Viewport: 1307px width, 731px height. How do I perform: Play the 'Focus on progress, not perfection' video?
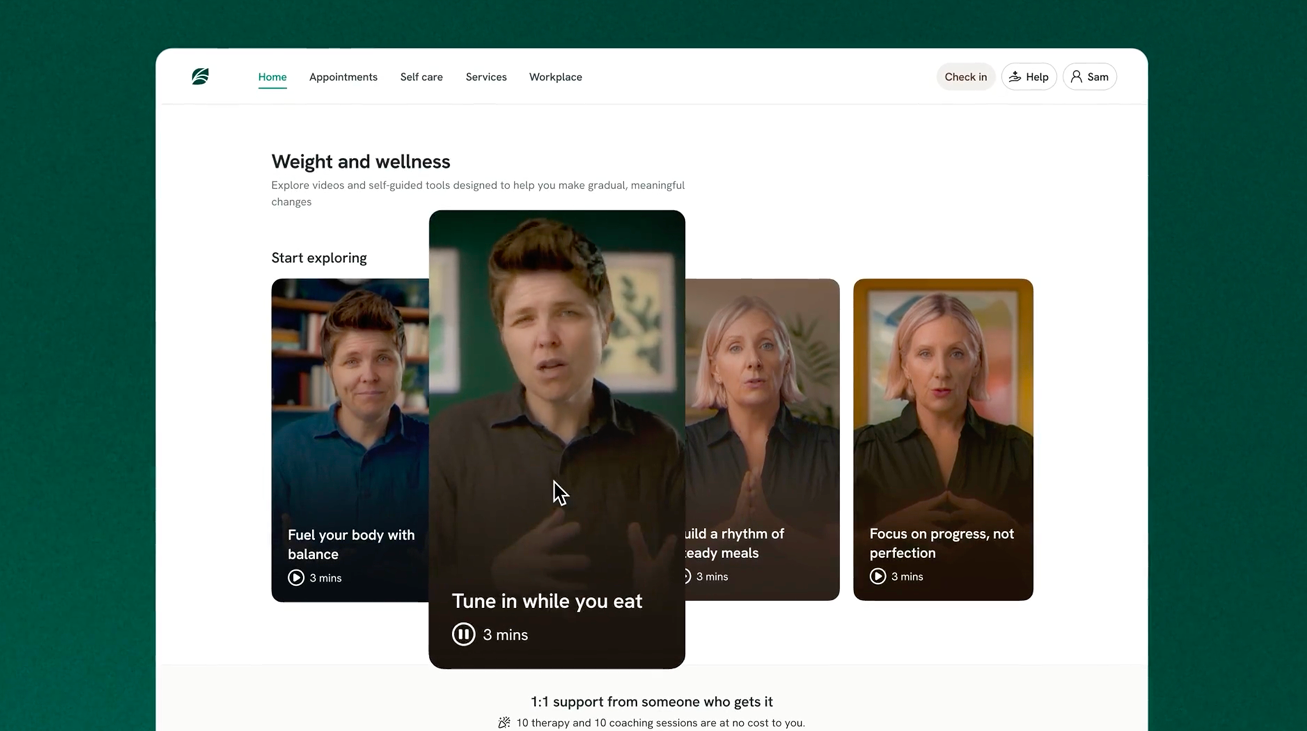(878, 576)
